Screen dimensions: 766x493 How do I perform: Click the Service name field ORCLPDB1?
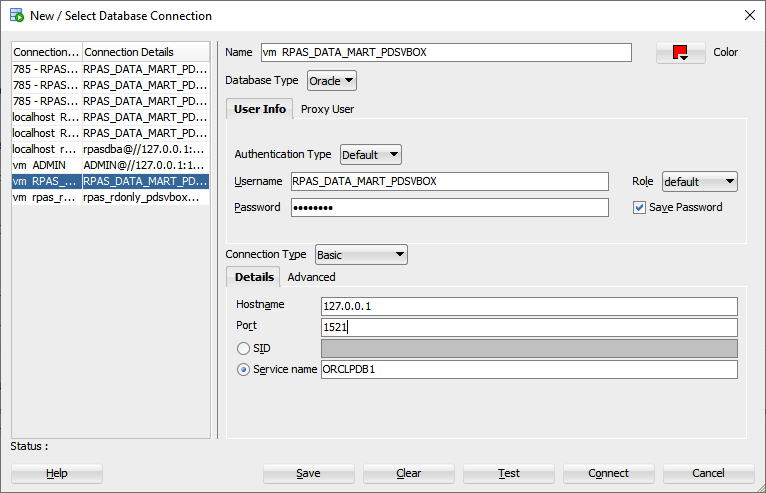click(x=529, y=369)
